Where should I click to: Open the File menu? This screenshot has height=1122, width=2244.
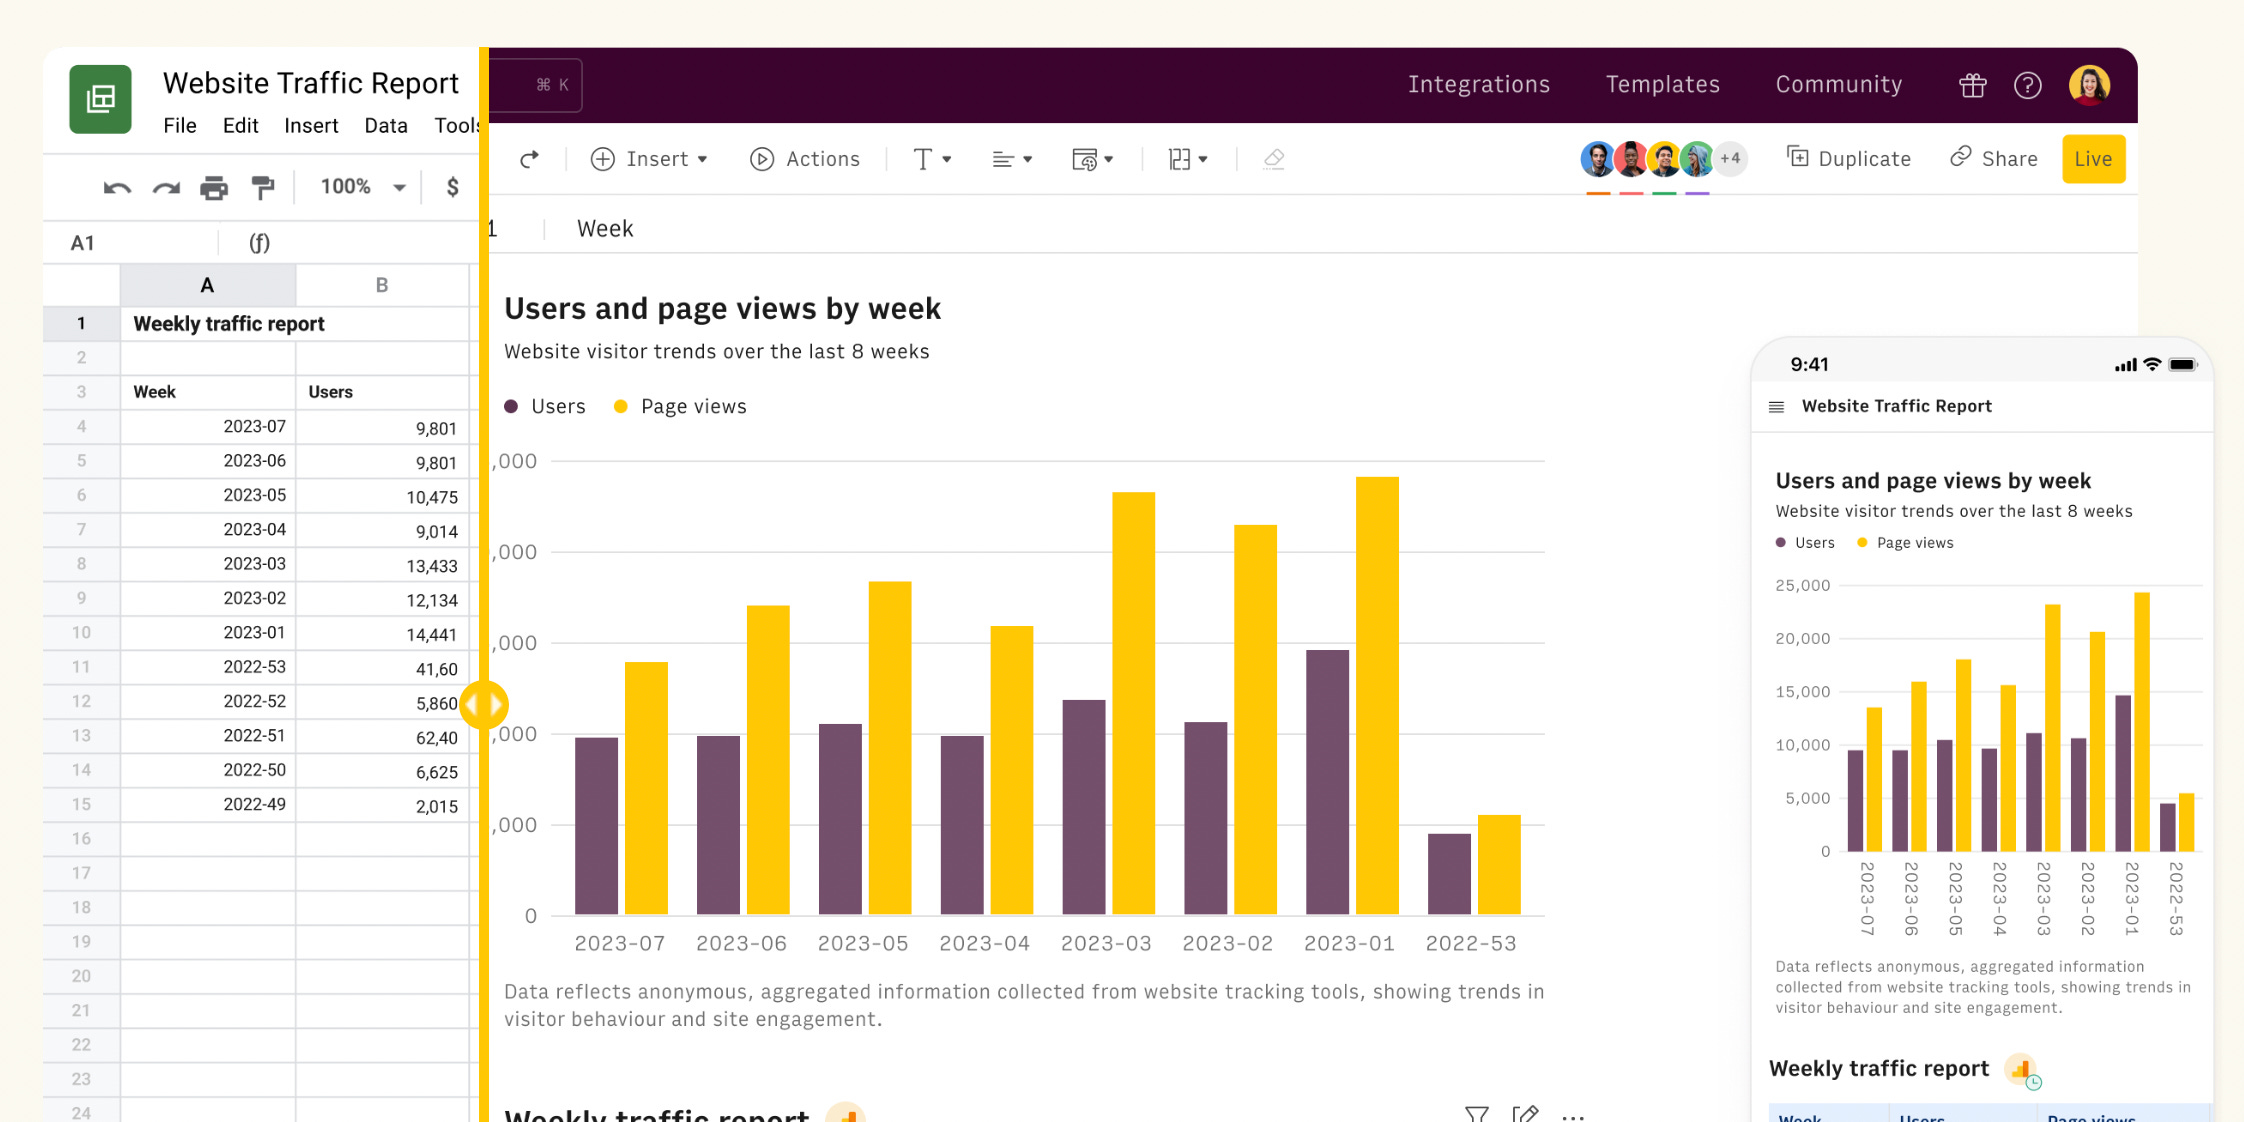click(180, 126)
